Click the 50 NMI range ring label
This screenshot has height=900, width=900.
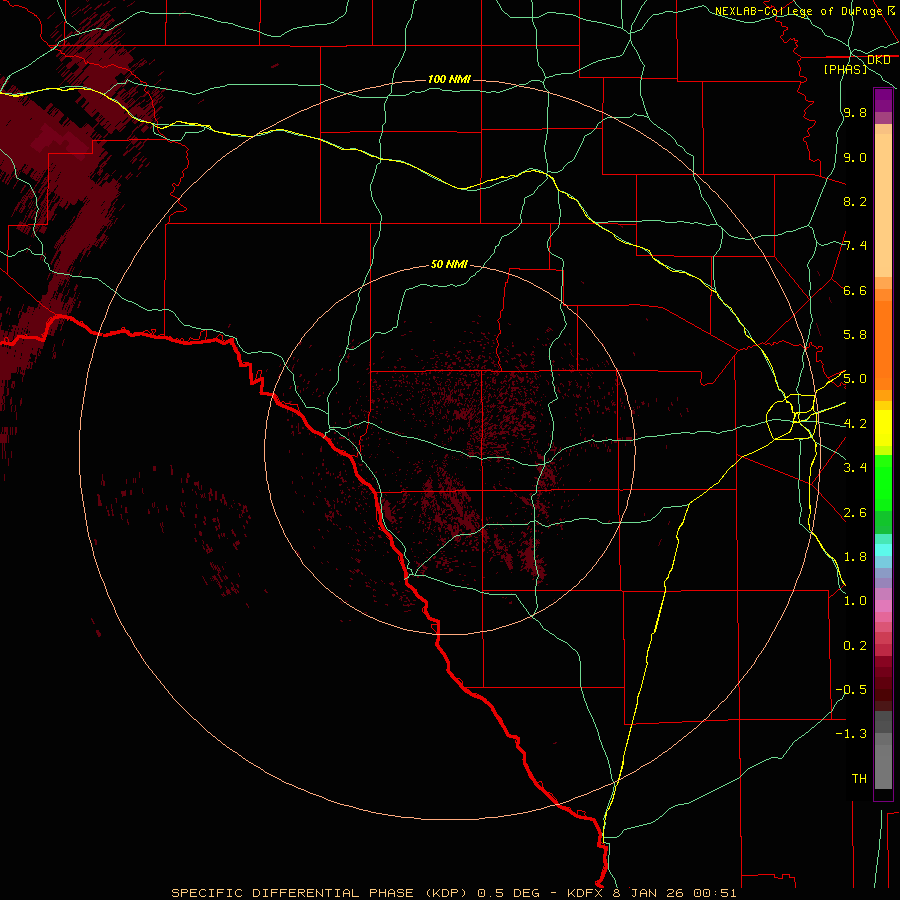point(449,265)
